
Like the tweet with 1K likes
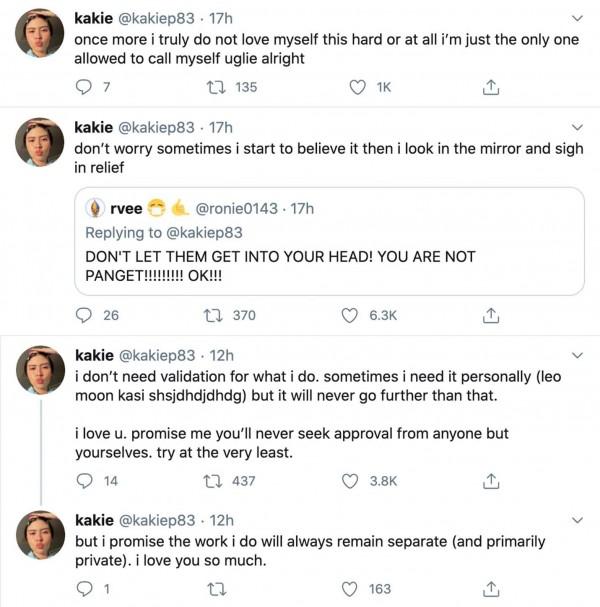click(x=357, y=88)
